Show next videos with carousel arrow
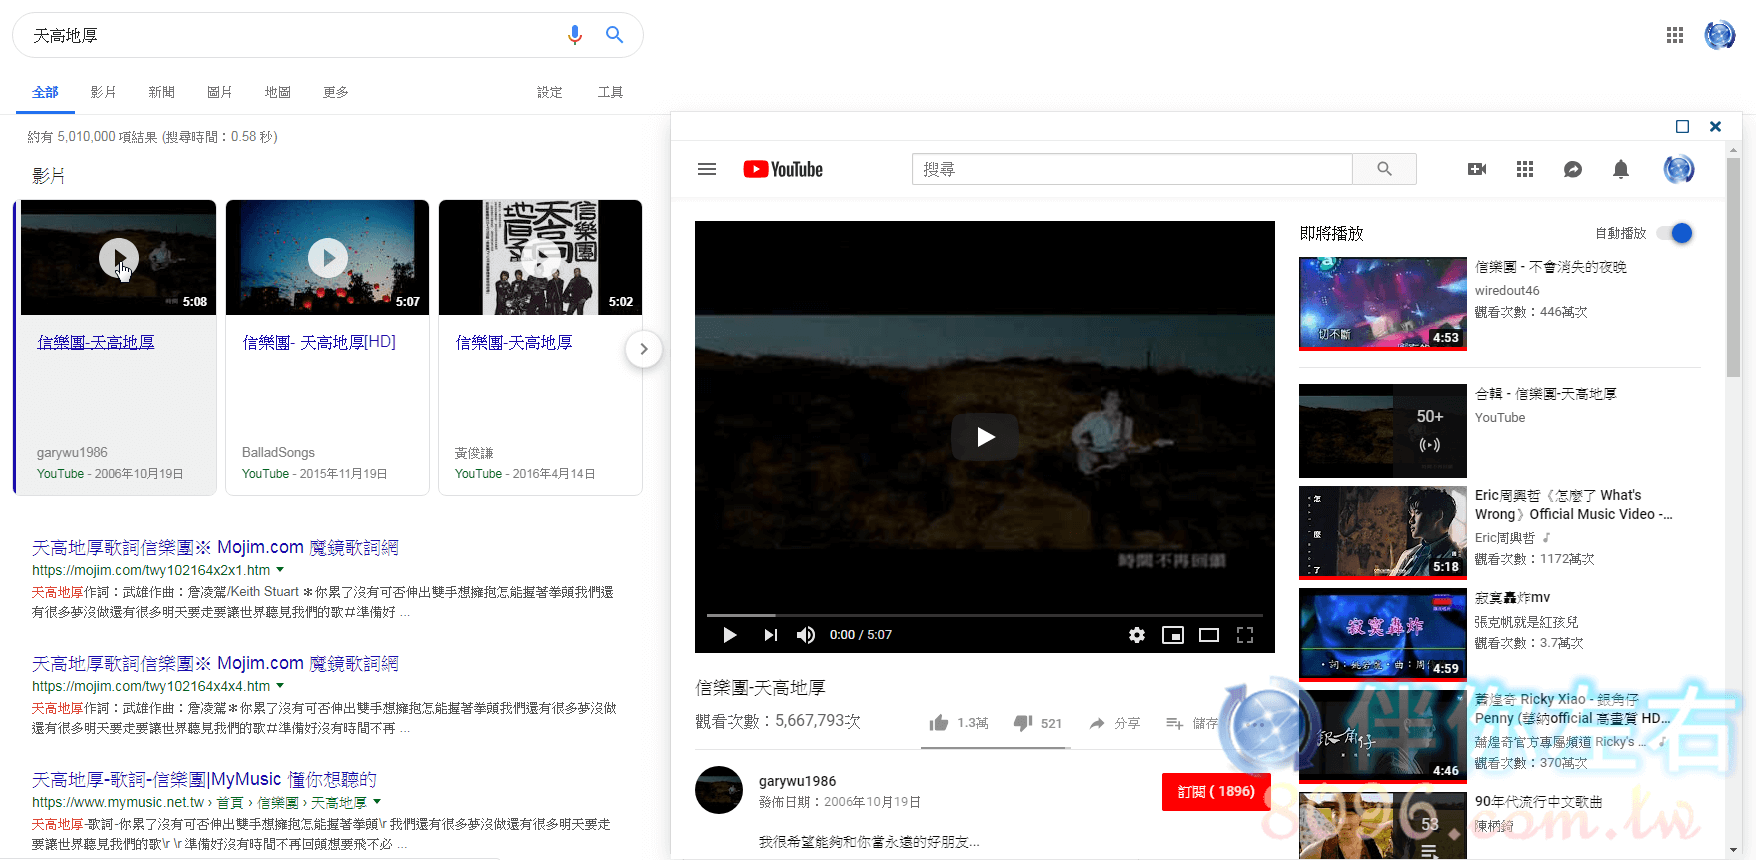The image size is (1756, 860). (644, 349)
